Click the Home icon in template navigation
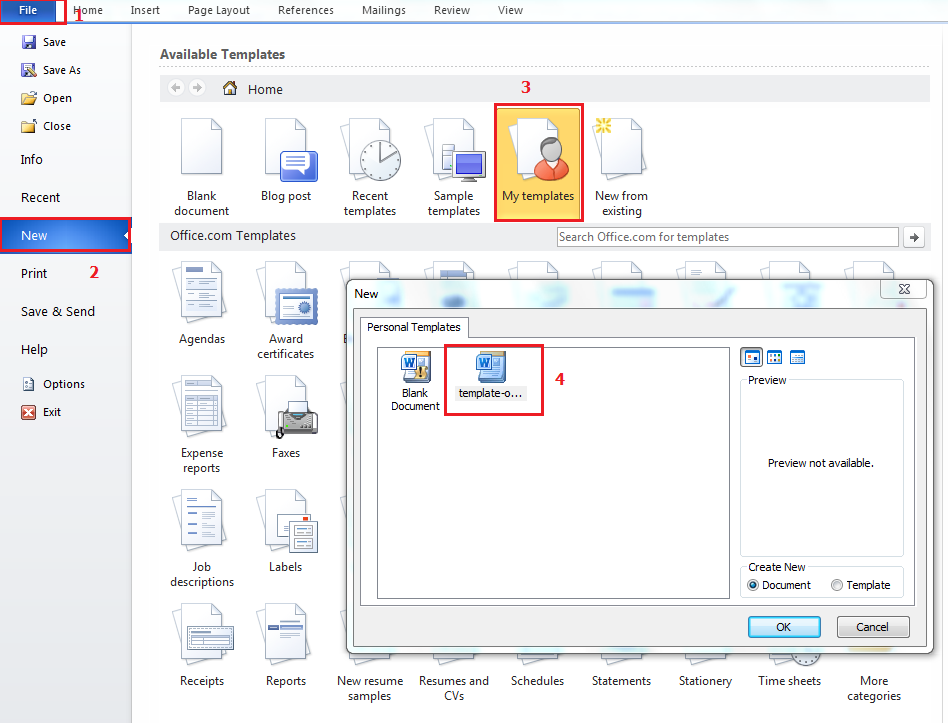 click(230, 88)
